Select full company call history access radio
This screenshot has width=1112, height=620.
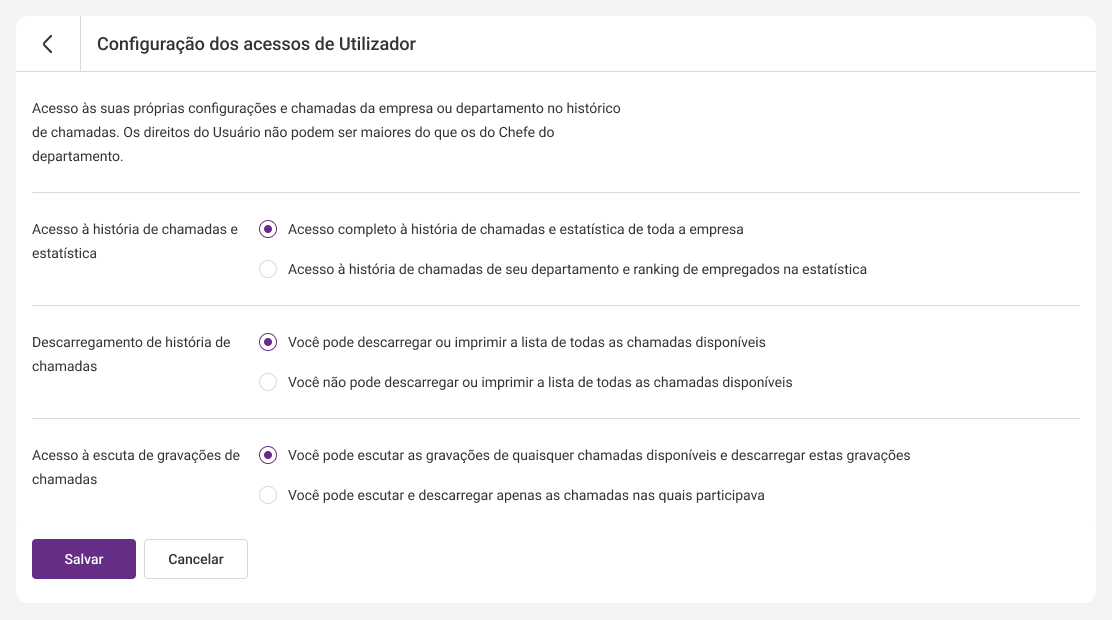click(268, 229)
